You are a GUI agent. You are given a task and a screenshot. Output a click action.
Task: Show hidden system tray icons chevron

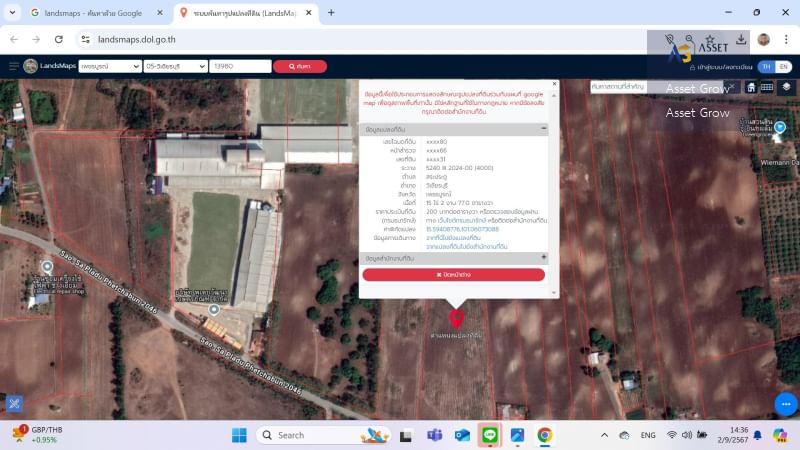tap(604, 435)
